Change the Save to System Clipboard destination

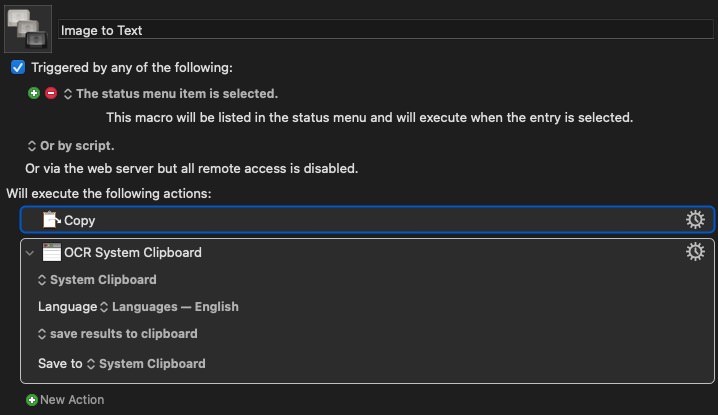[146, 364]
